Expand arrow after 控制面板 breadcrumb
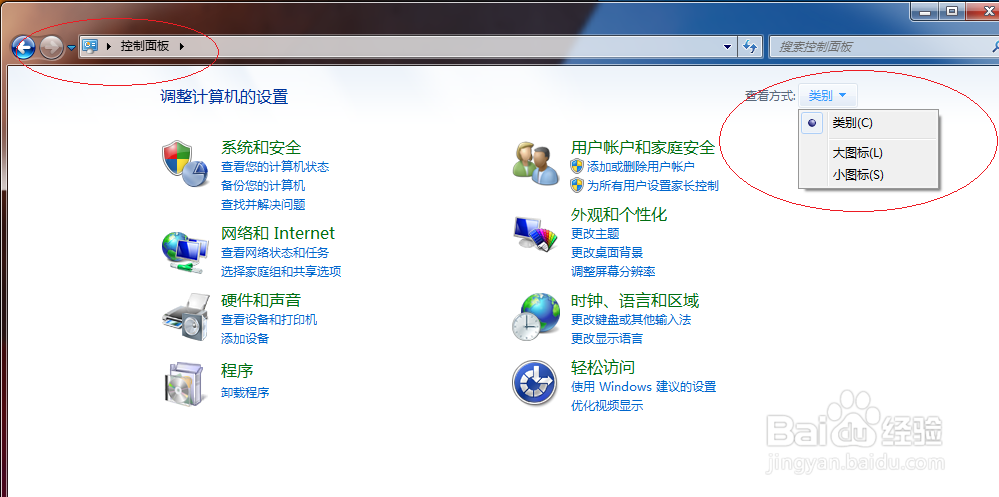 click(182, 46)
